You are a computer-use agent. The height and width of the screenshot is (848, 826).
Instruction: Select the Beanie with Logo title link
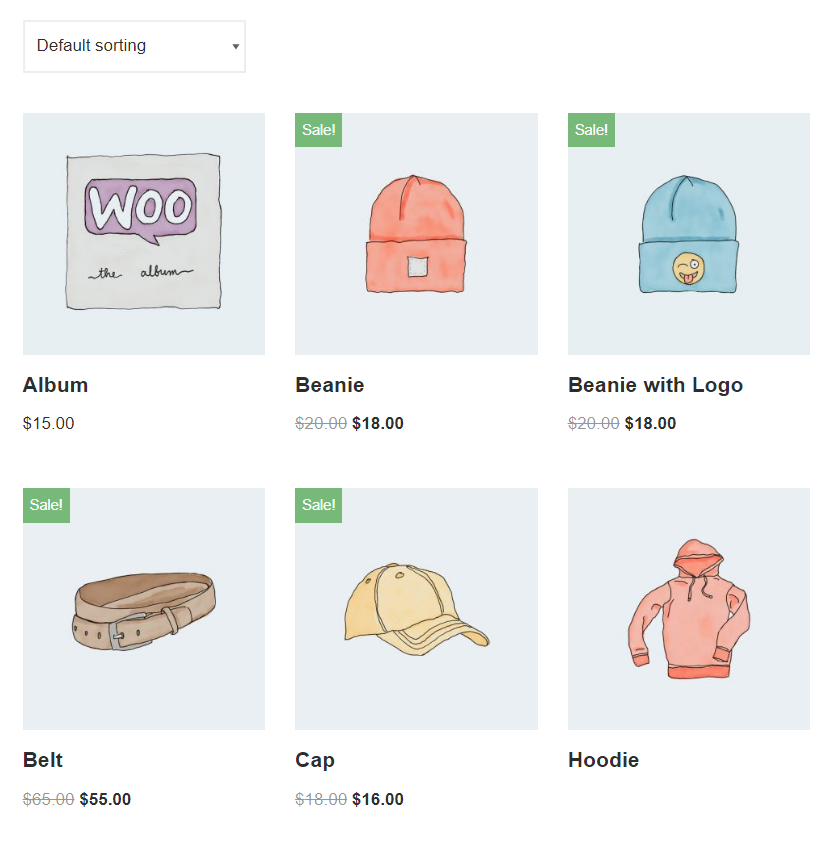click(655, 385)
